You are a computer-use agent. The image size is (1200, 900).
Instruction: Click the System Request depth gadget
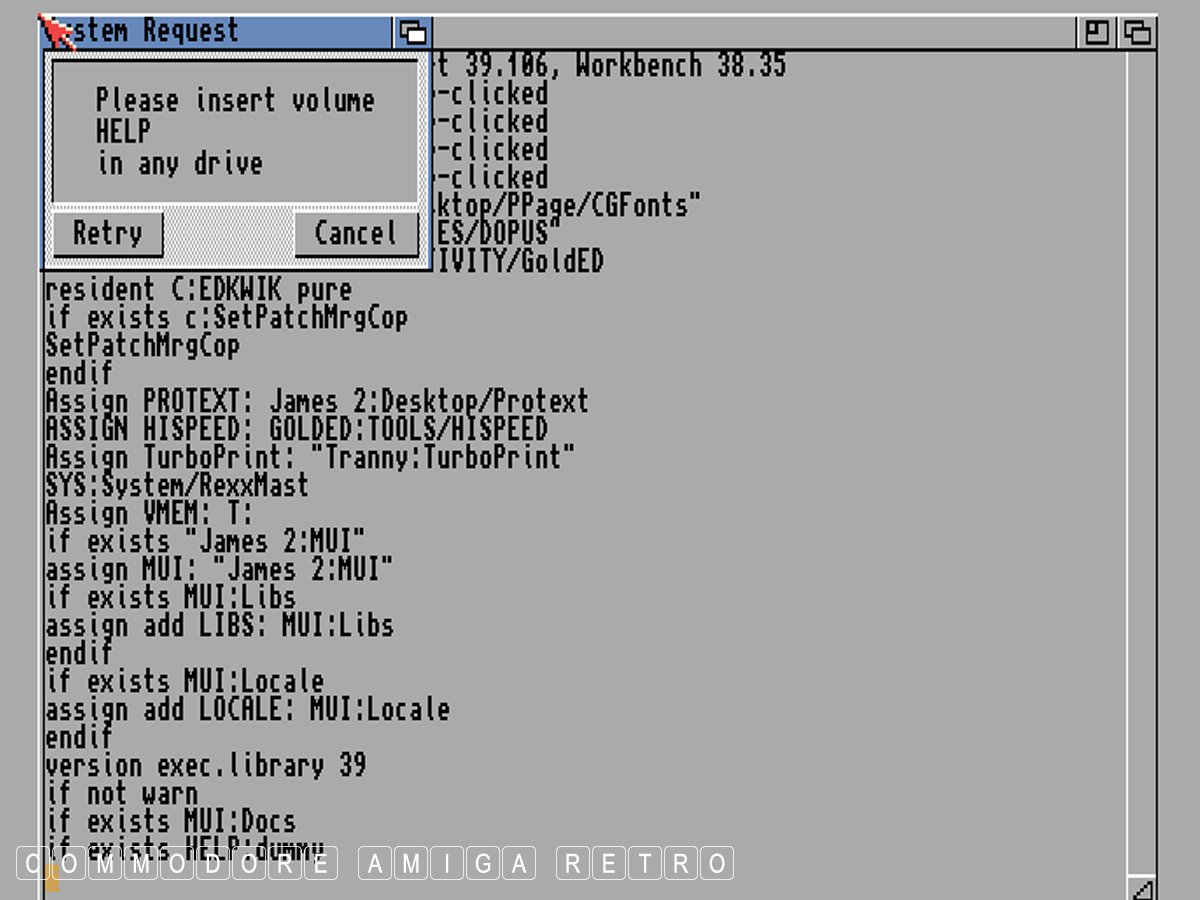coord(412,32)
